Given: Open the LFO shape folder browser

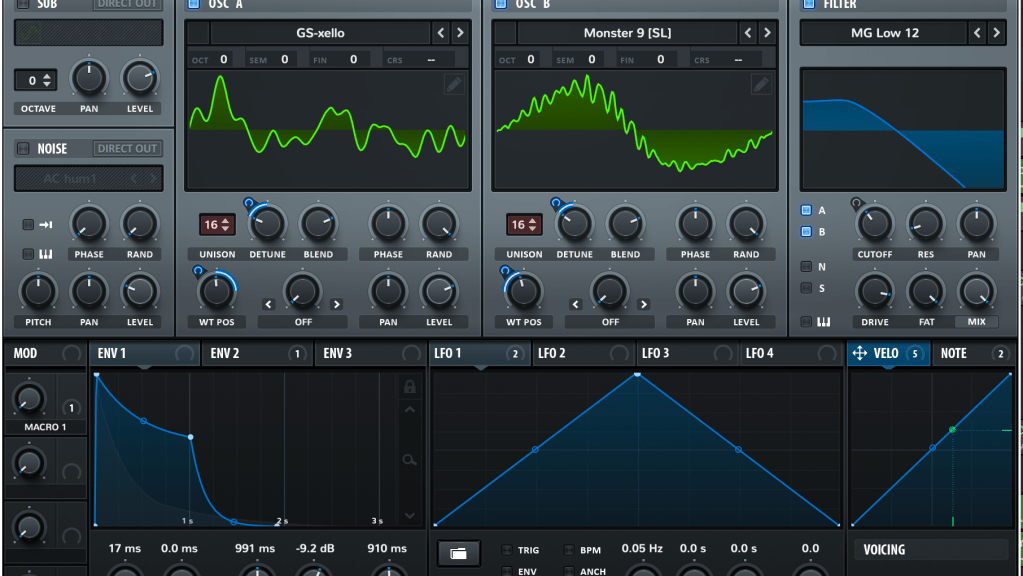Looking at the screenshot, I should 458,552.
